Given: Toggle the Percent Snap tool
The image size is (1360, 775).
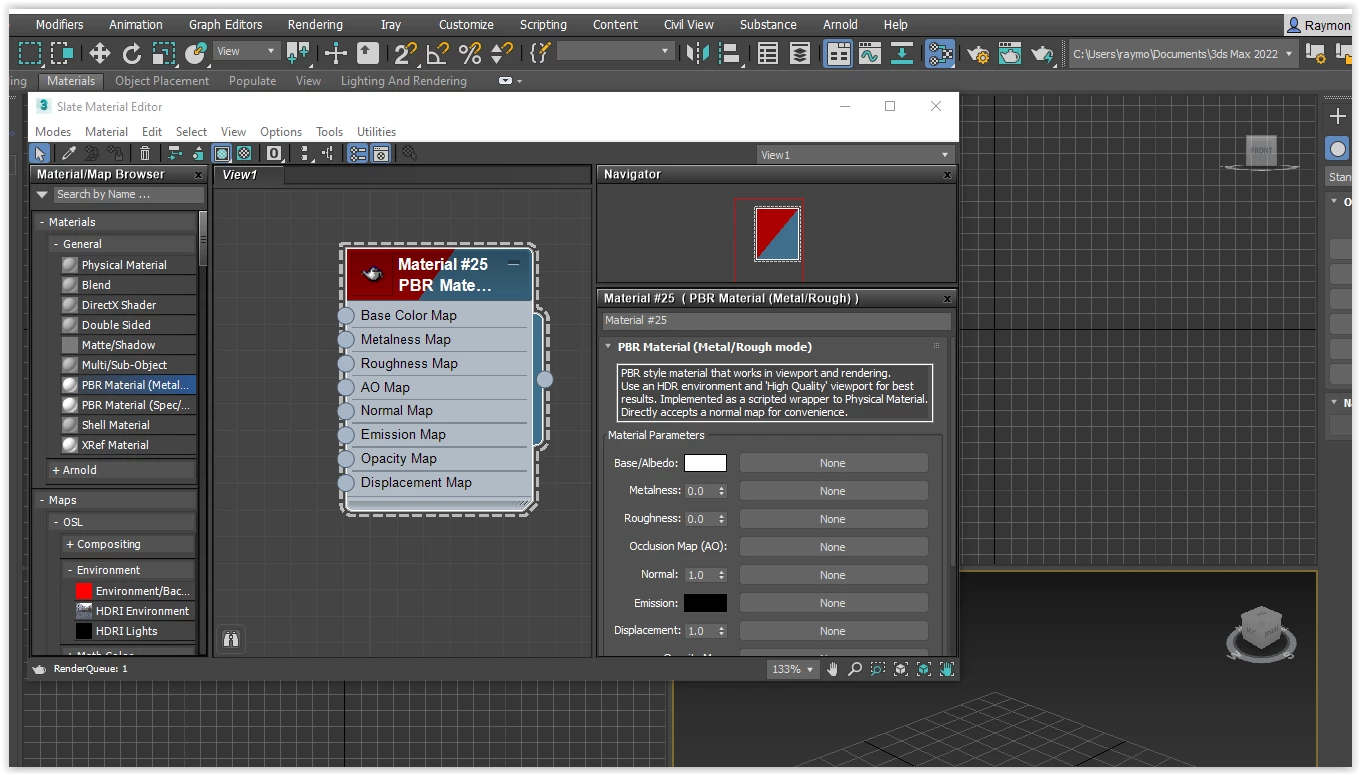Looking at the screenshot, I should [x=469, y=53].
